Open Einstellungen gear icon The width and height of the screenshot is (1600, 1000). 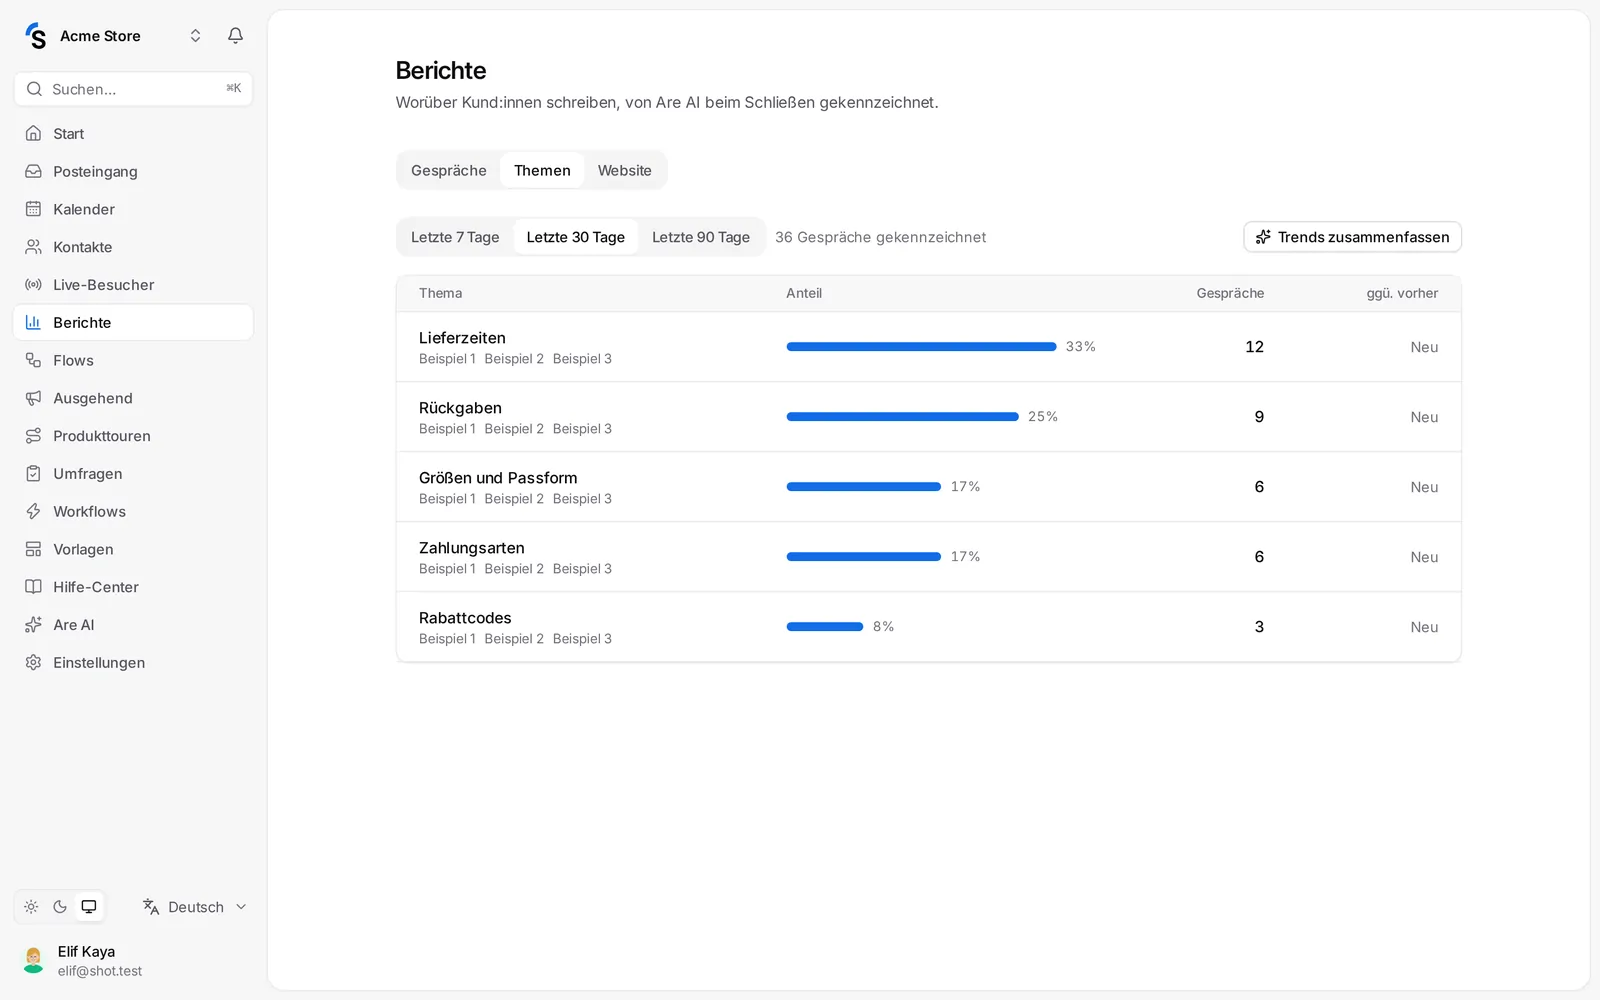click(33, 663)
